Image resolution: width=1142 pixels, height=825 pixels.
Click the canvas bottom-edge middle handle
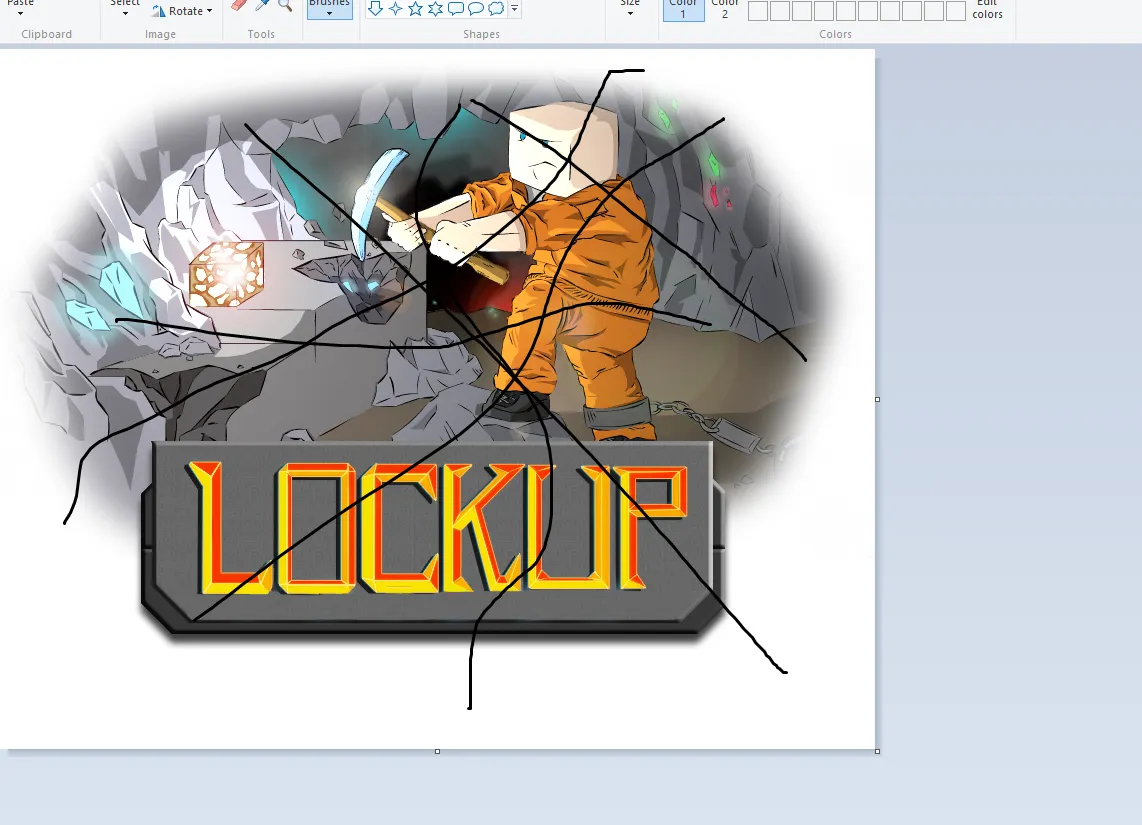coord(437,751)
